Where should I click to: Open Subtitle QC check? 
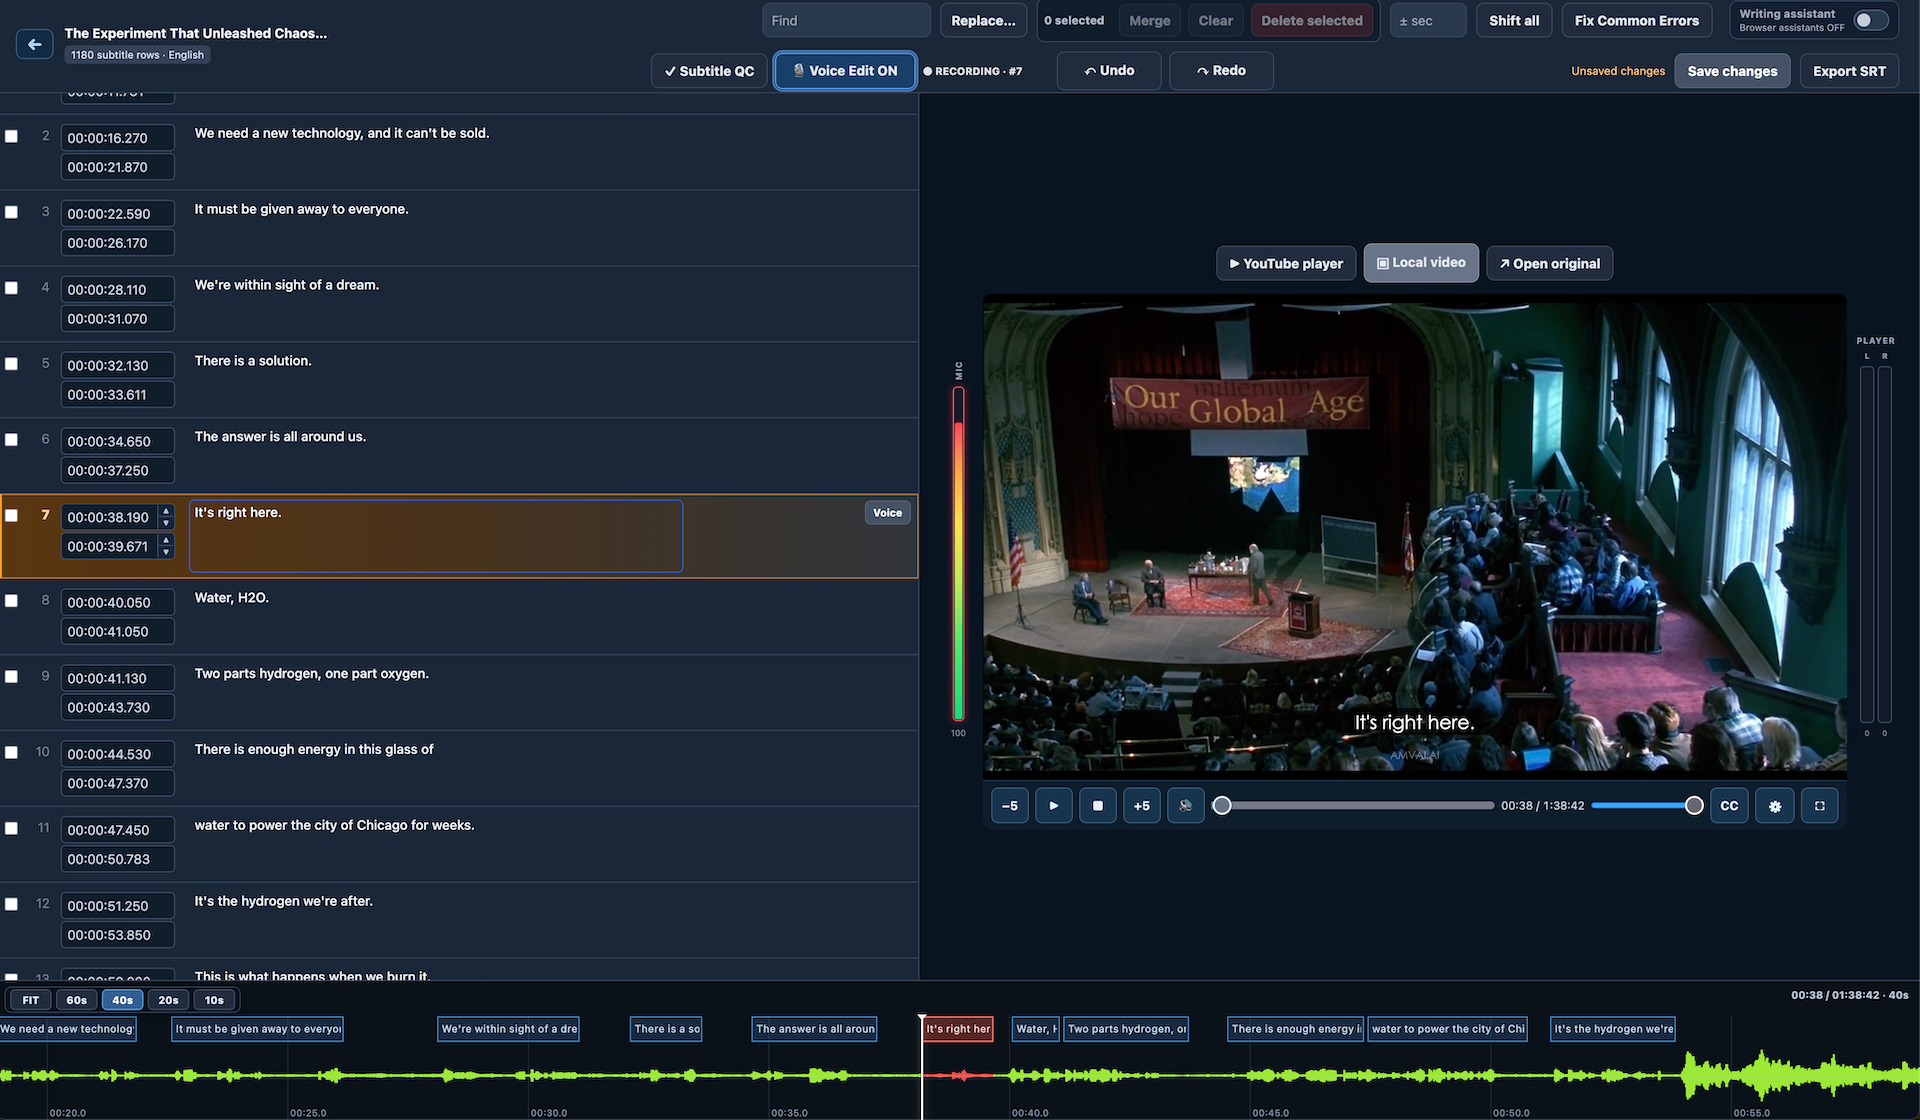tap(709, 71)
